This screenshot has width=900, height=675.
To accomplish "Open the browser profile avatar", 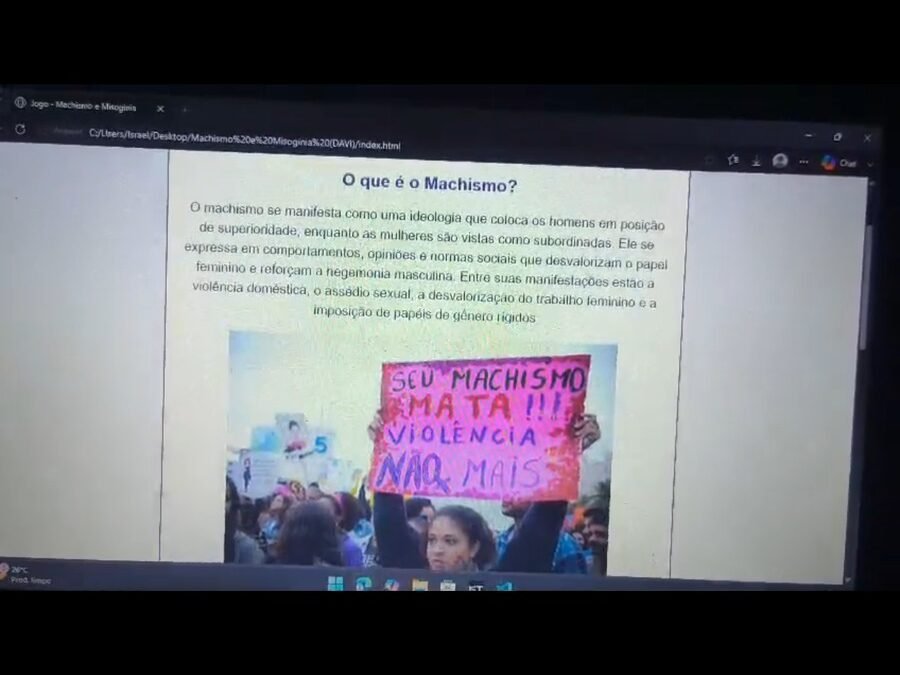I will 780,161.
